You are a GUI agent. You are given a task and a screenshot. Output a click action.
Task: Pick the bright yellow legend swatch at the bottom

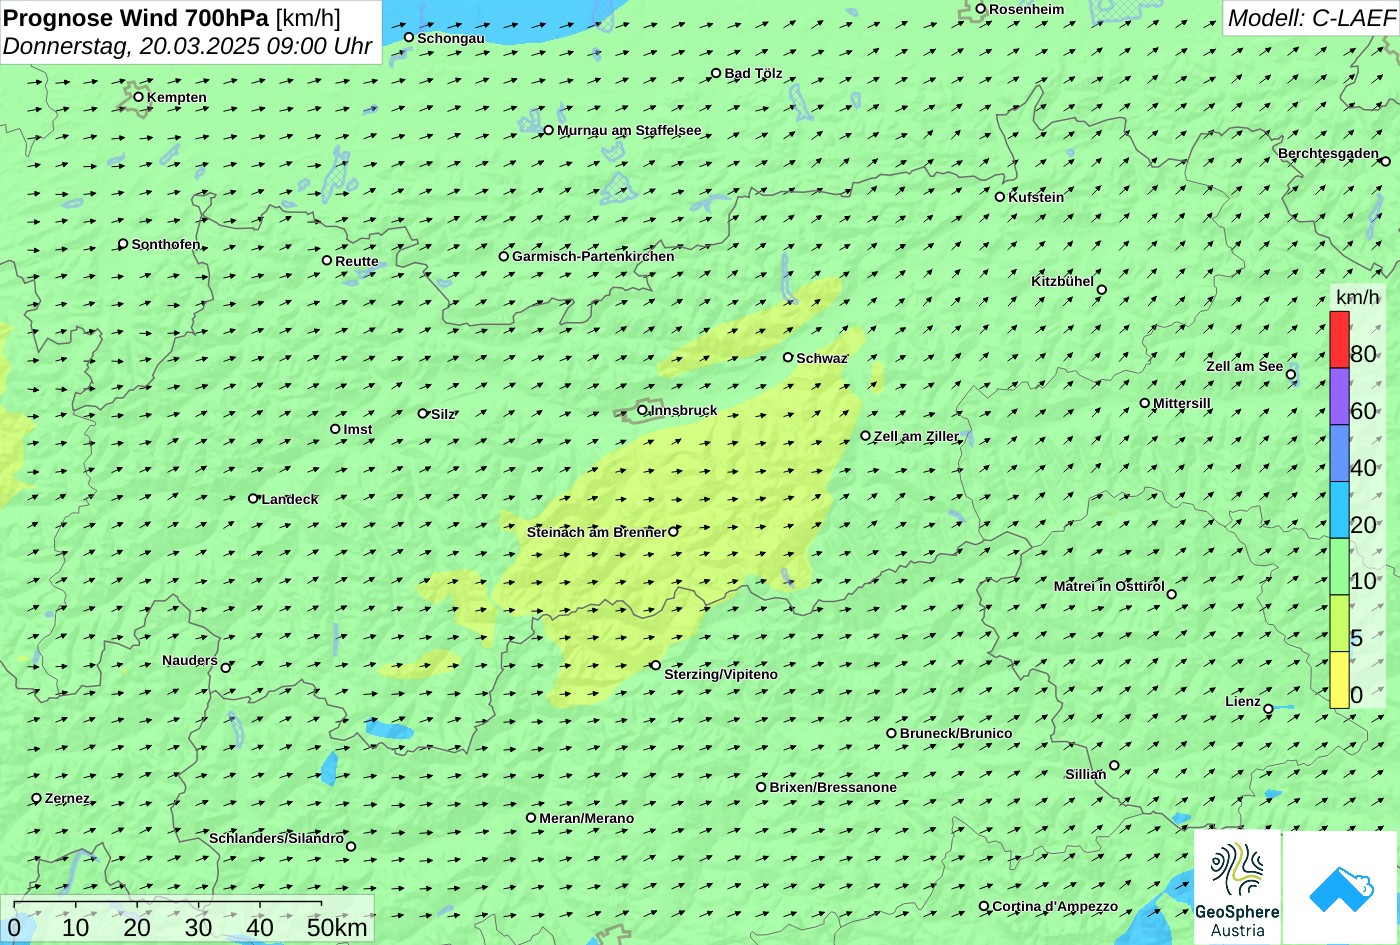(1339, 680)
